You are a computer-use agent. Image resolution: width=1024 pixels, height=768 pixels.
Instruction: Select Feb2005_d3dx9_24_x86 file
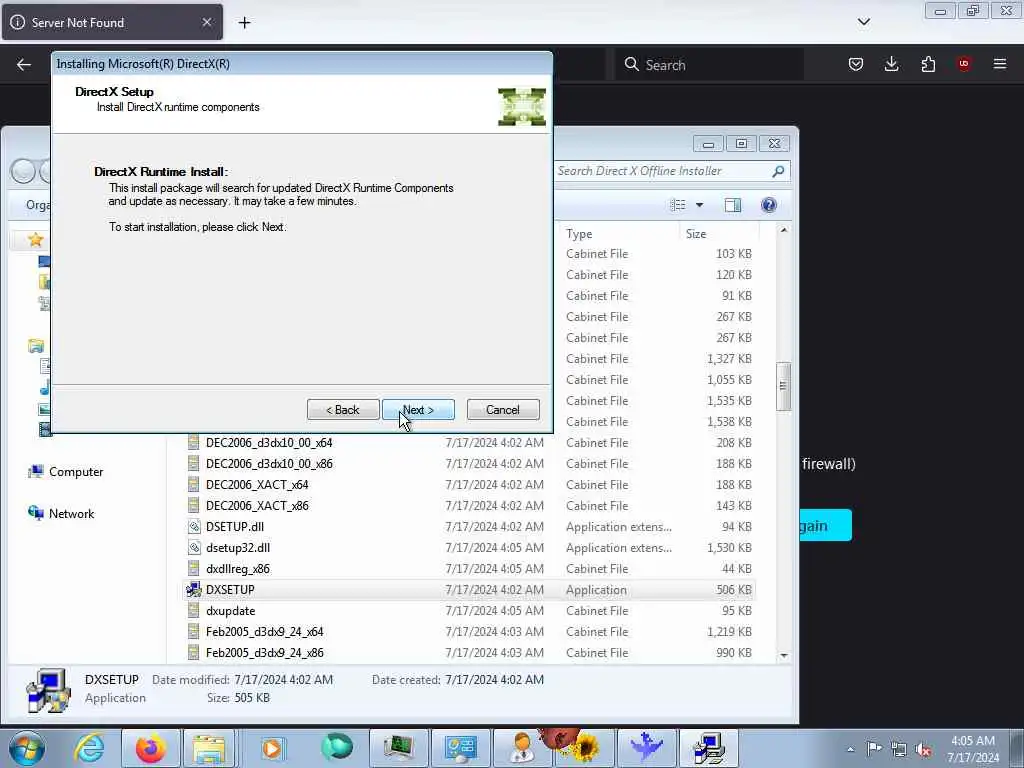click(470, 652)
